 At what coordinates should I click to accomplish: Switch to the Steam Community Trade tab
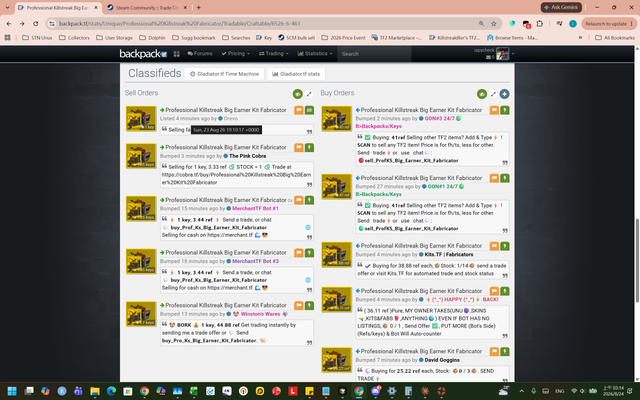click(147, 7)
